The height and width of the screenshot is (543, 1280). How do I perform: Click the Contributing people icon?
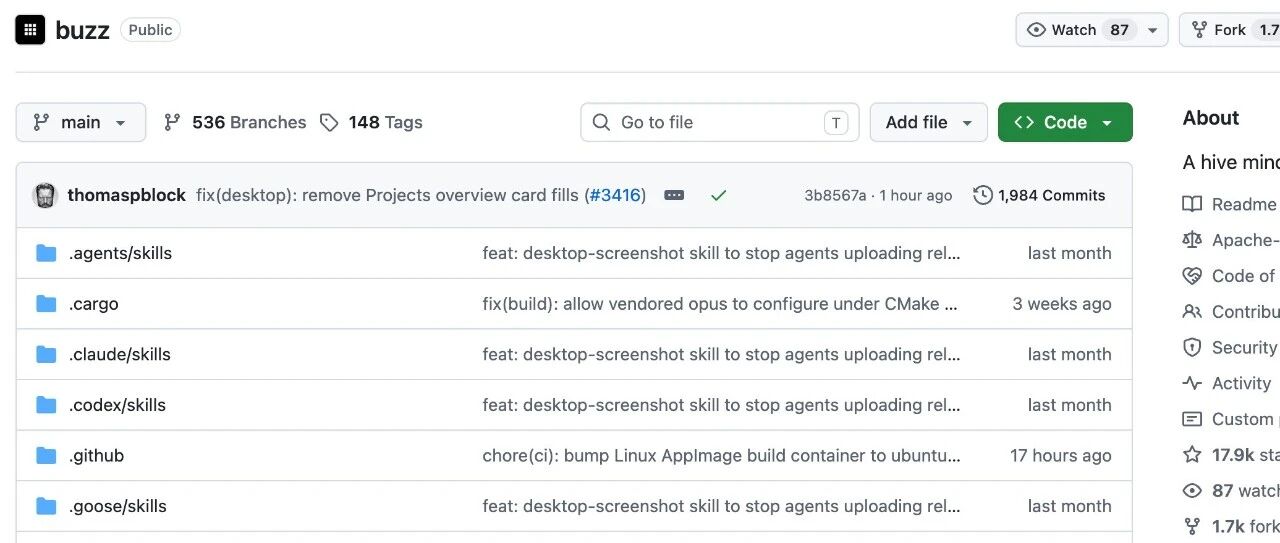(x=1192, y=312)
